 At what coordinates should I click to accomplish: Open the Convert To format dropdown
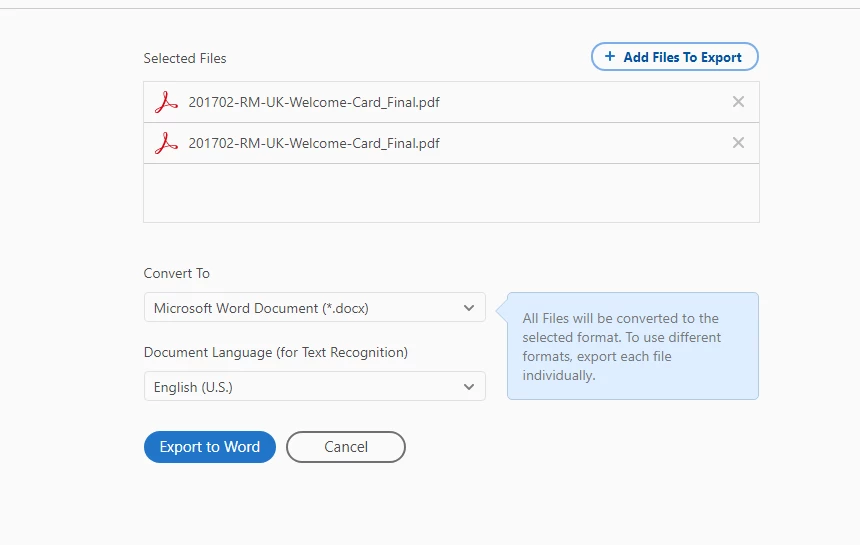(x=315, y=308)
